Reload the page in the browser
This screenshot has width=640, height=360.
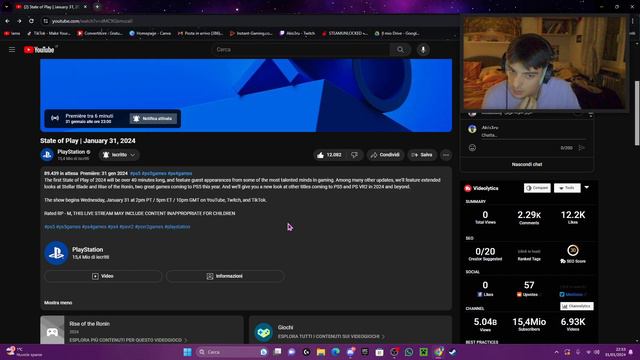point(31,21)
